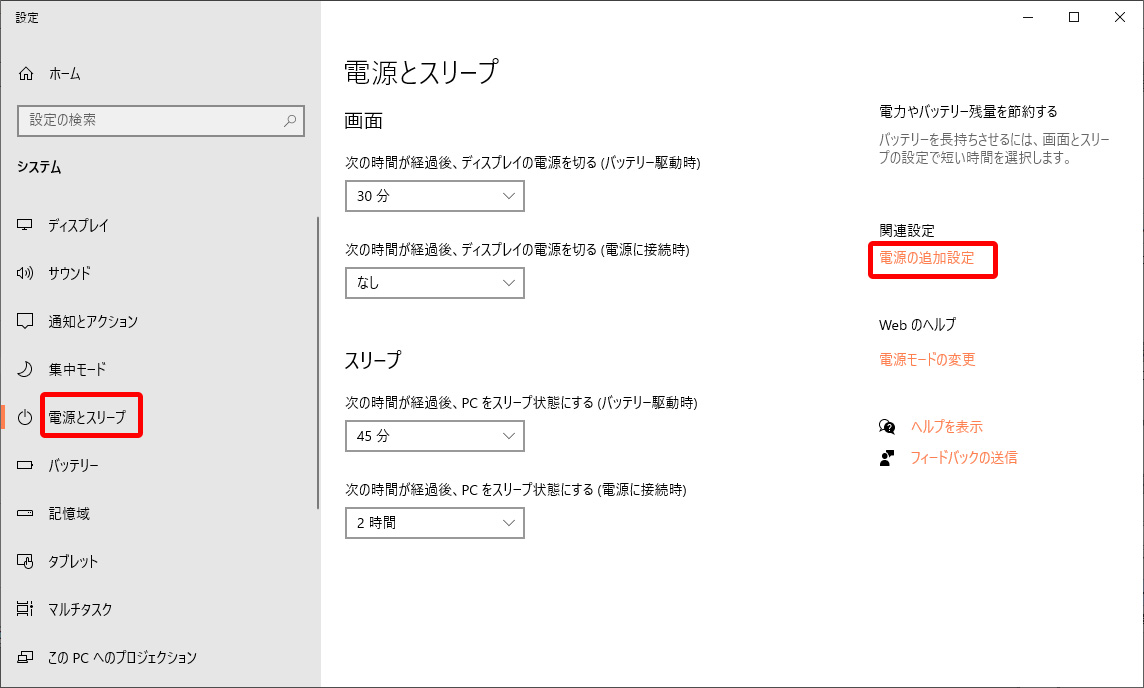Screen dimensions: 1144x688
Task: Expand the 45 分 sleep battery dropdown
Action: 434,436
